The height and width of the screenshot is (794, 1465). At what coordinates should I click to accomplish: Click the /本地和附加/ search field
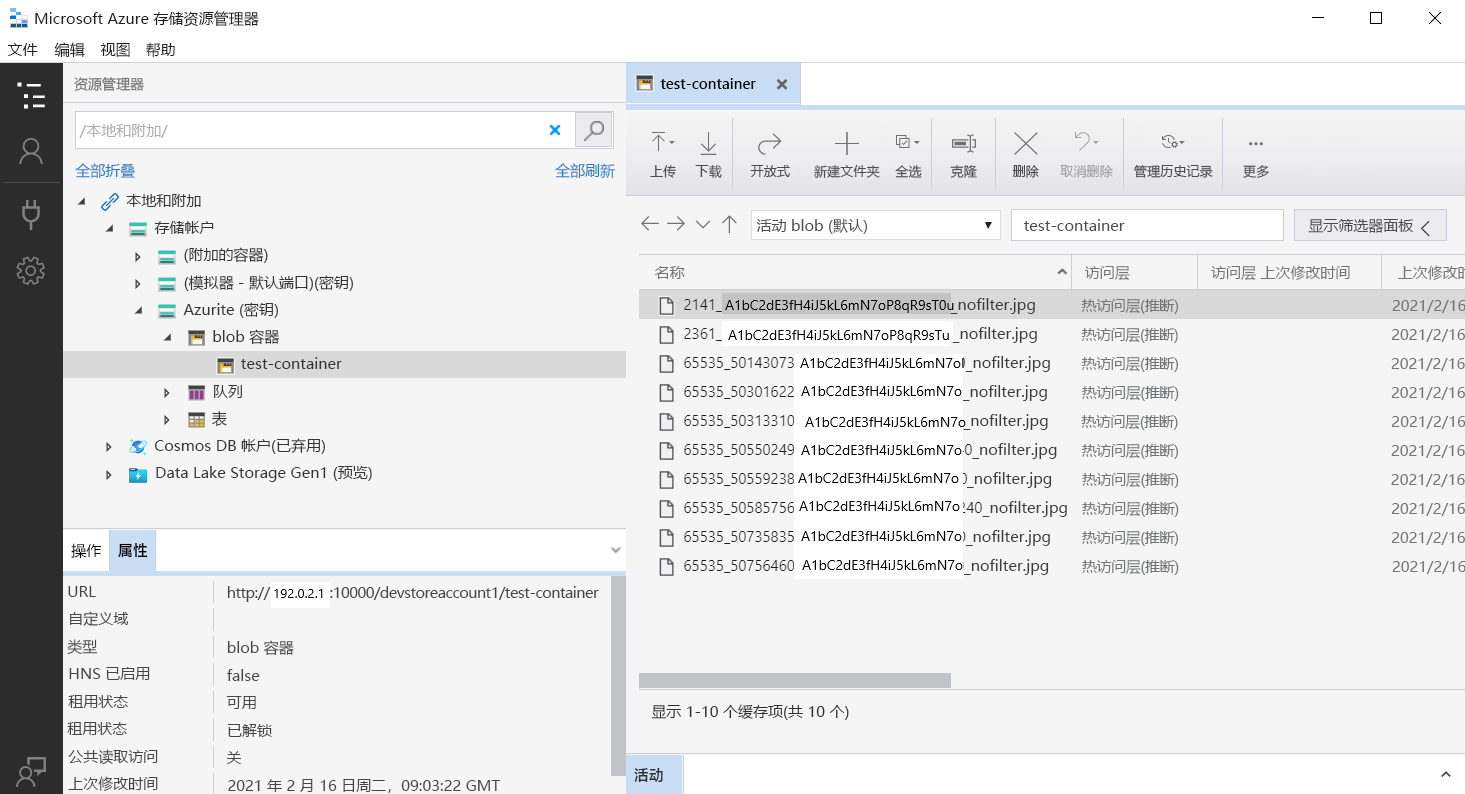click(x=308, y=130)
